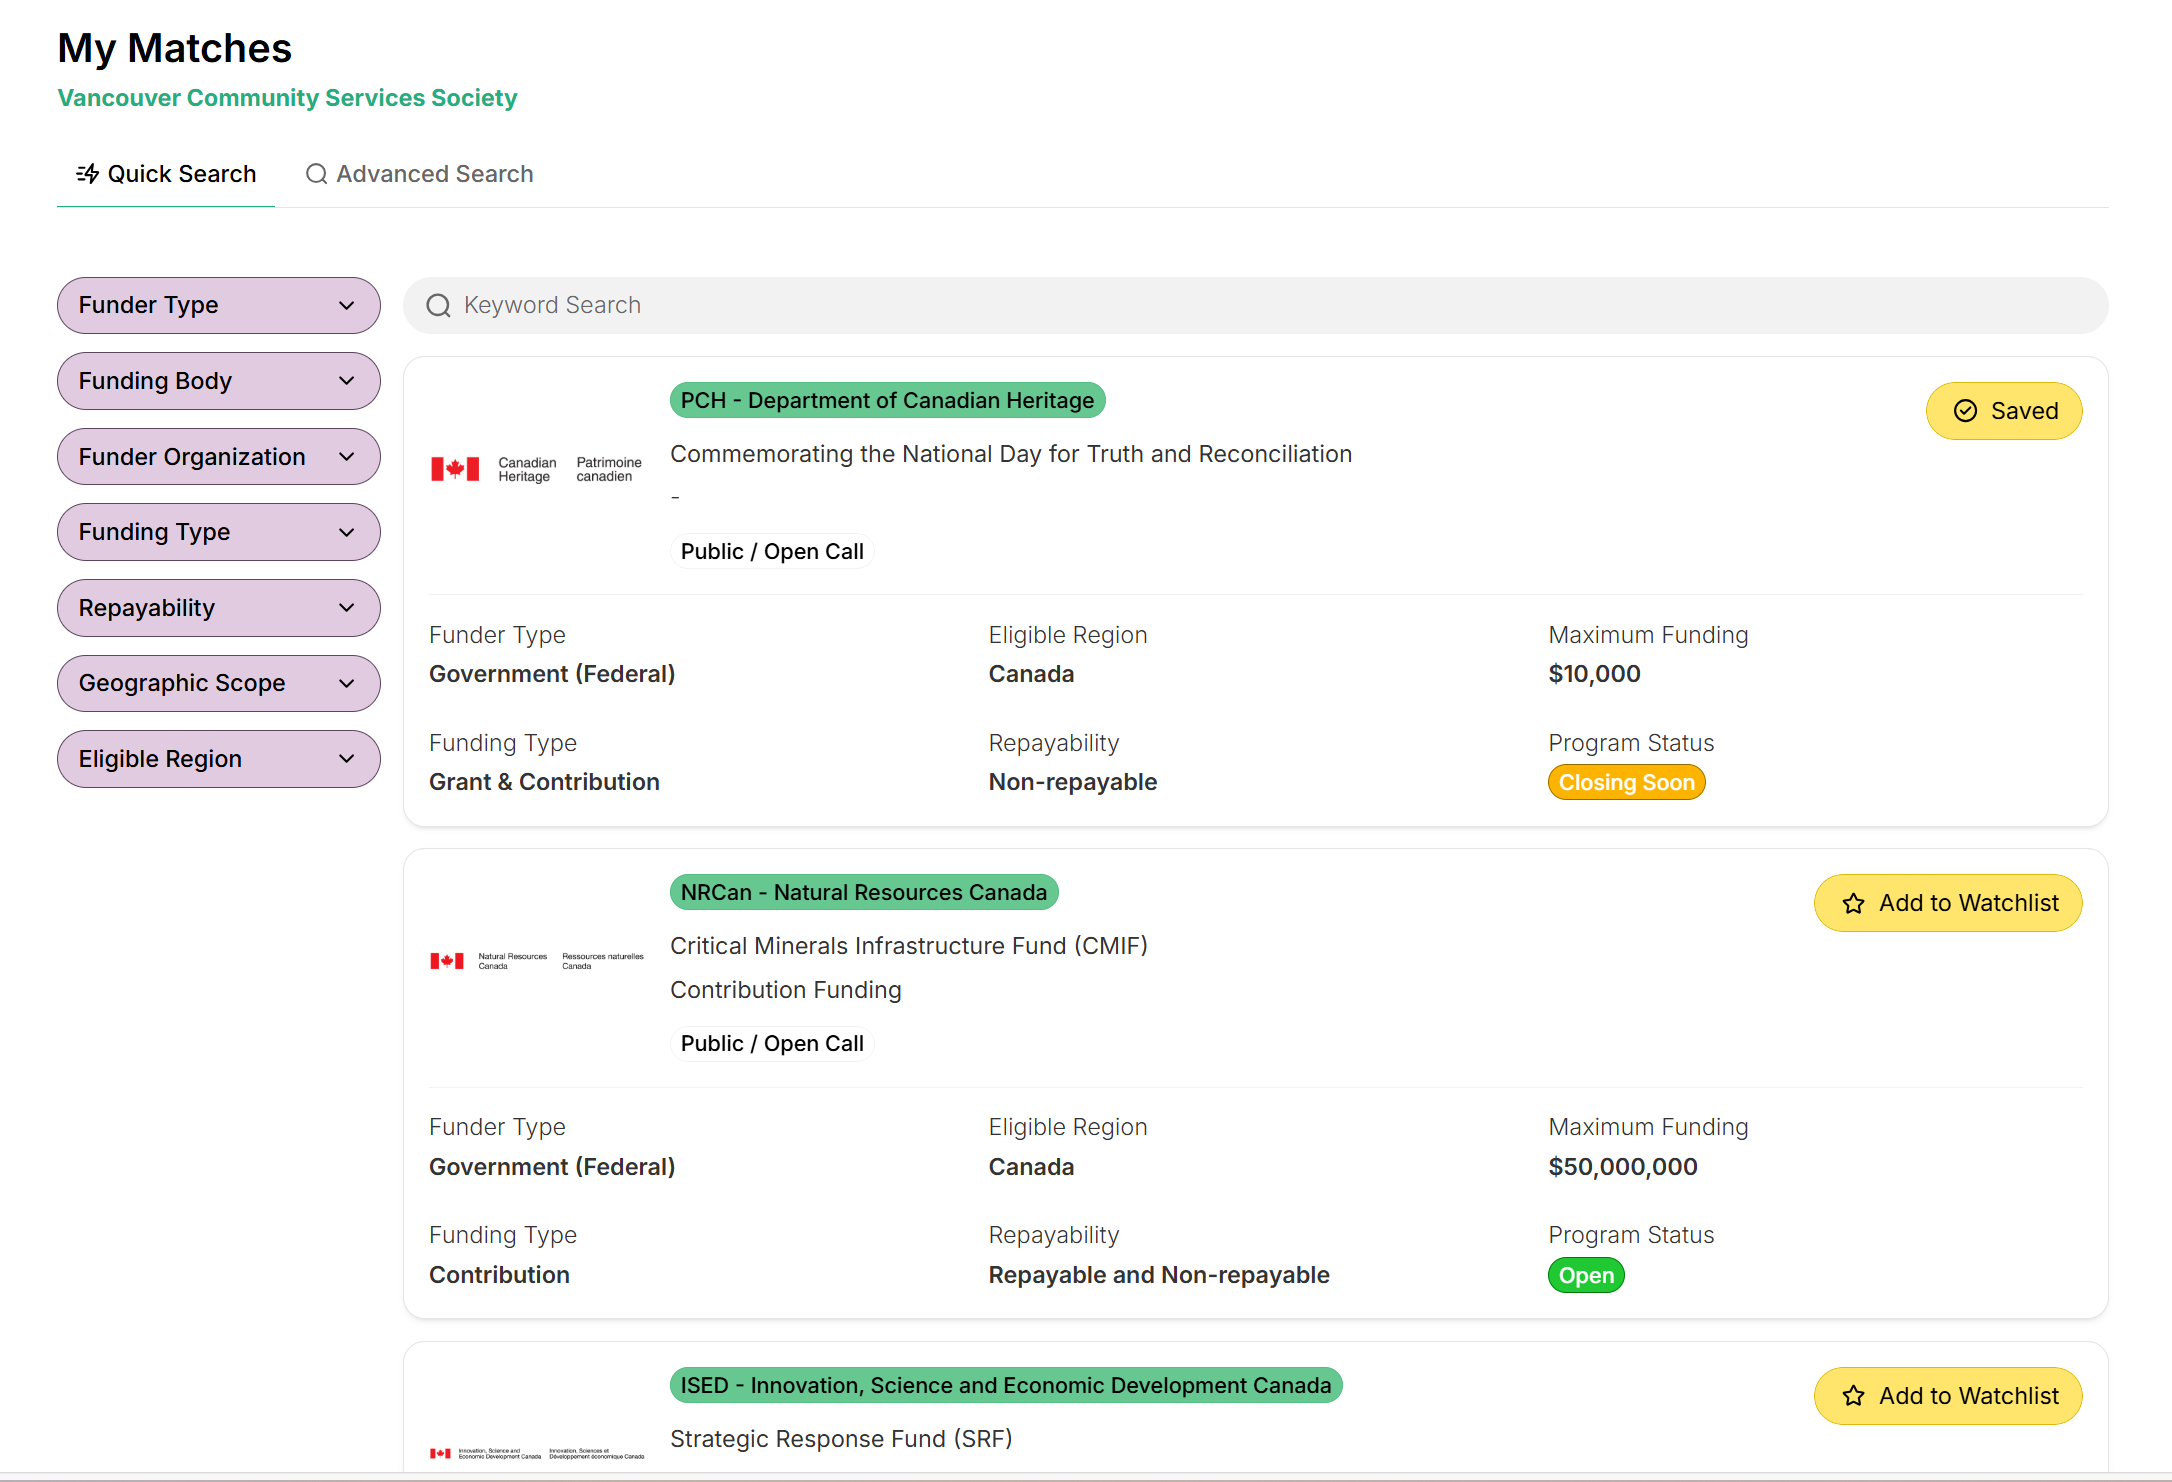The width and height of the screenshot is (2172, 1482).
Task: Switch to the Advanced Search tab
Action: (x=419, y=174)
